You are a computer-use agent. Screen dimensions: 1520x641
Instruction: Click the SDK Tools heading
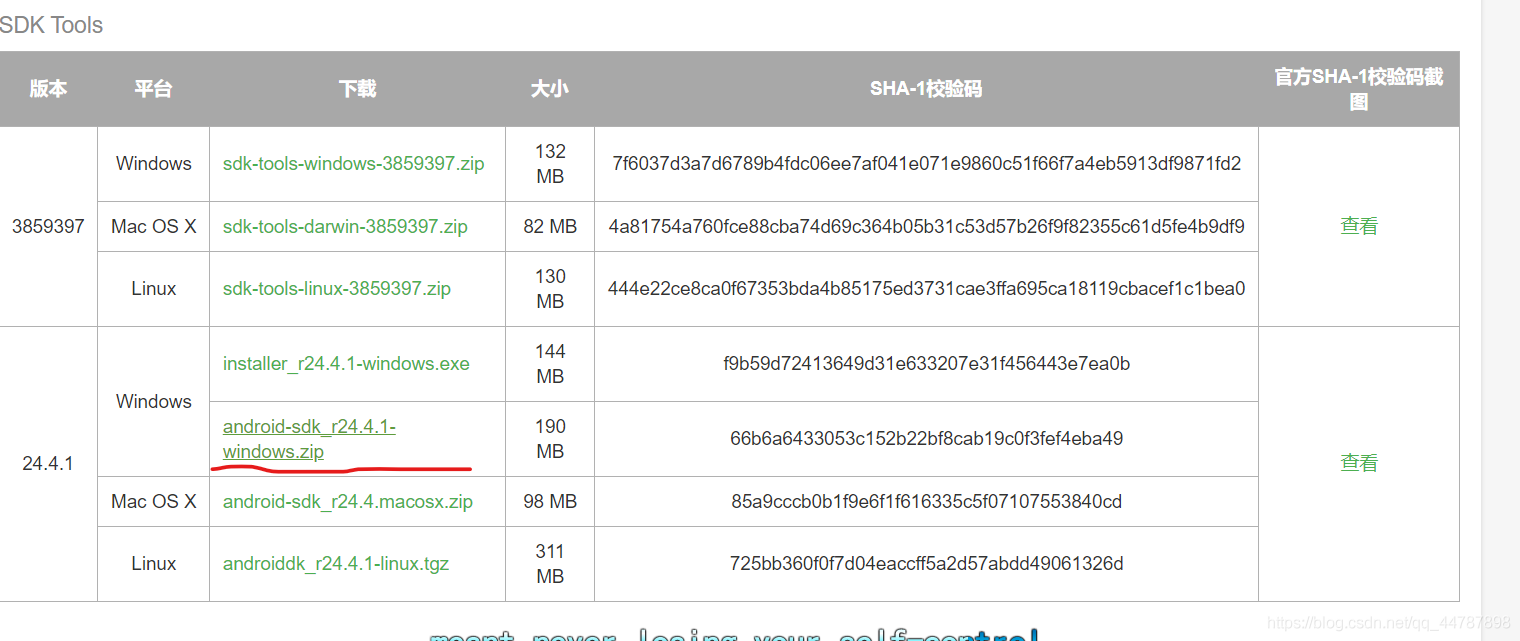pyautogui.click(x=51, y=25)
